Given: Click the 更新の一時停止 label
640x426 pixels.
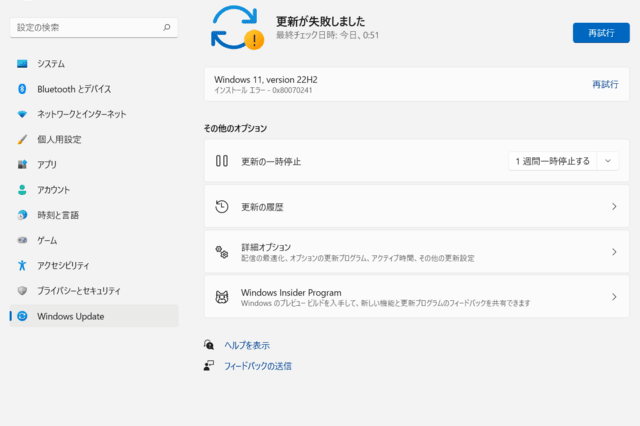Looking at the screenshot, I should pyautogui.click(x=271, y=162).
